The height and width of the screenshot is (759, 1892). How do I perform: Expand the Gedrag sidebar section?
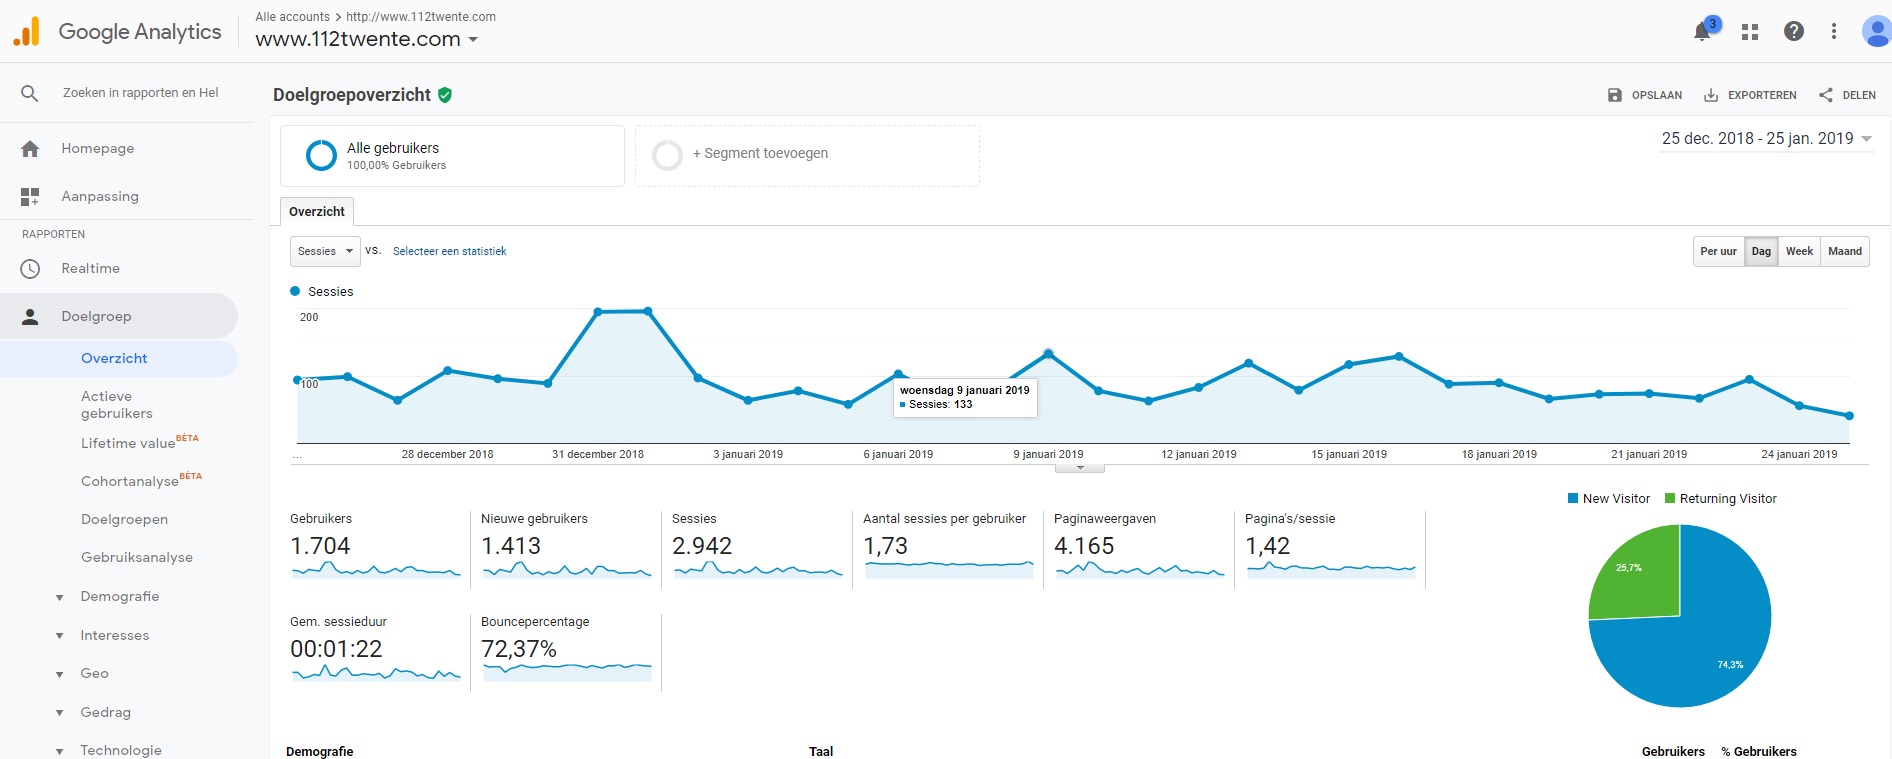click(x=59, y=713)
